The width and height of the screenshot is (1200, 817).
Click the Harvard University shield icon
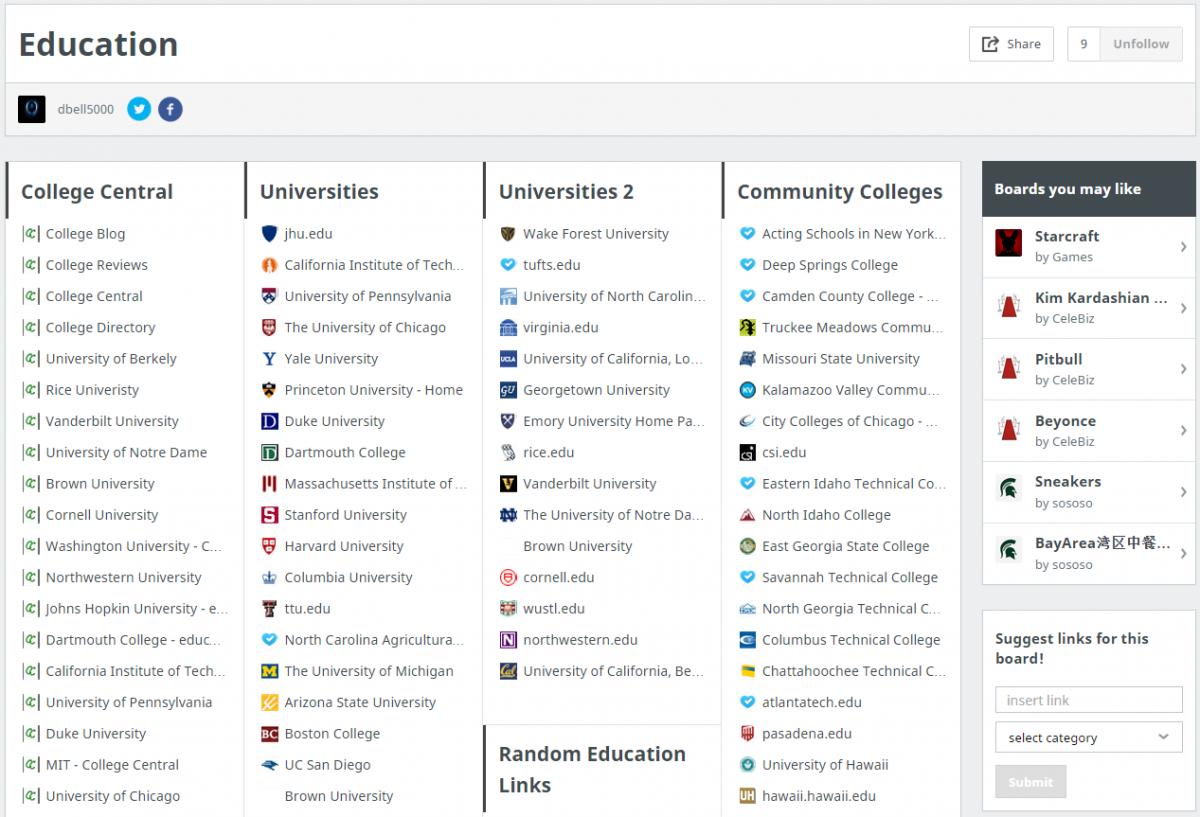point(269,546)
